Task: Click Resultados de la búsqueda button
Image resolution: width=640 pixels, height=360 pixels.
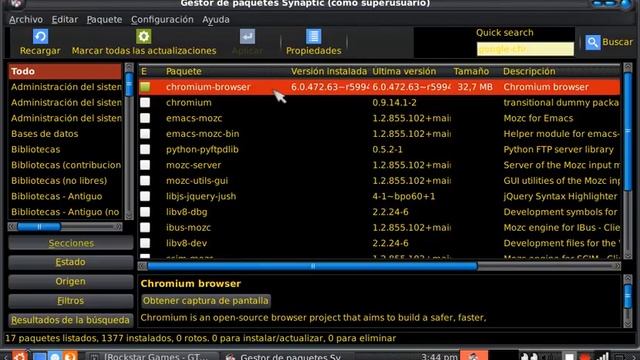Action: 71,320
